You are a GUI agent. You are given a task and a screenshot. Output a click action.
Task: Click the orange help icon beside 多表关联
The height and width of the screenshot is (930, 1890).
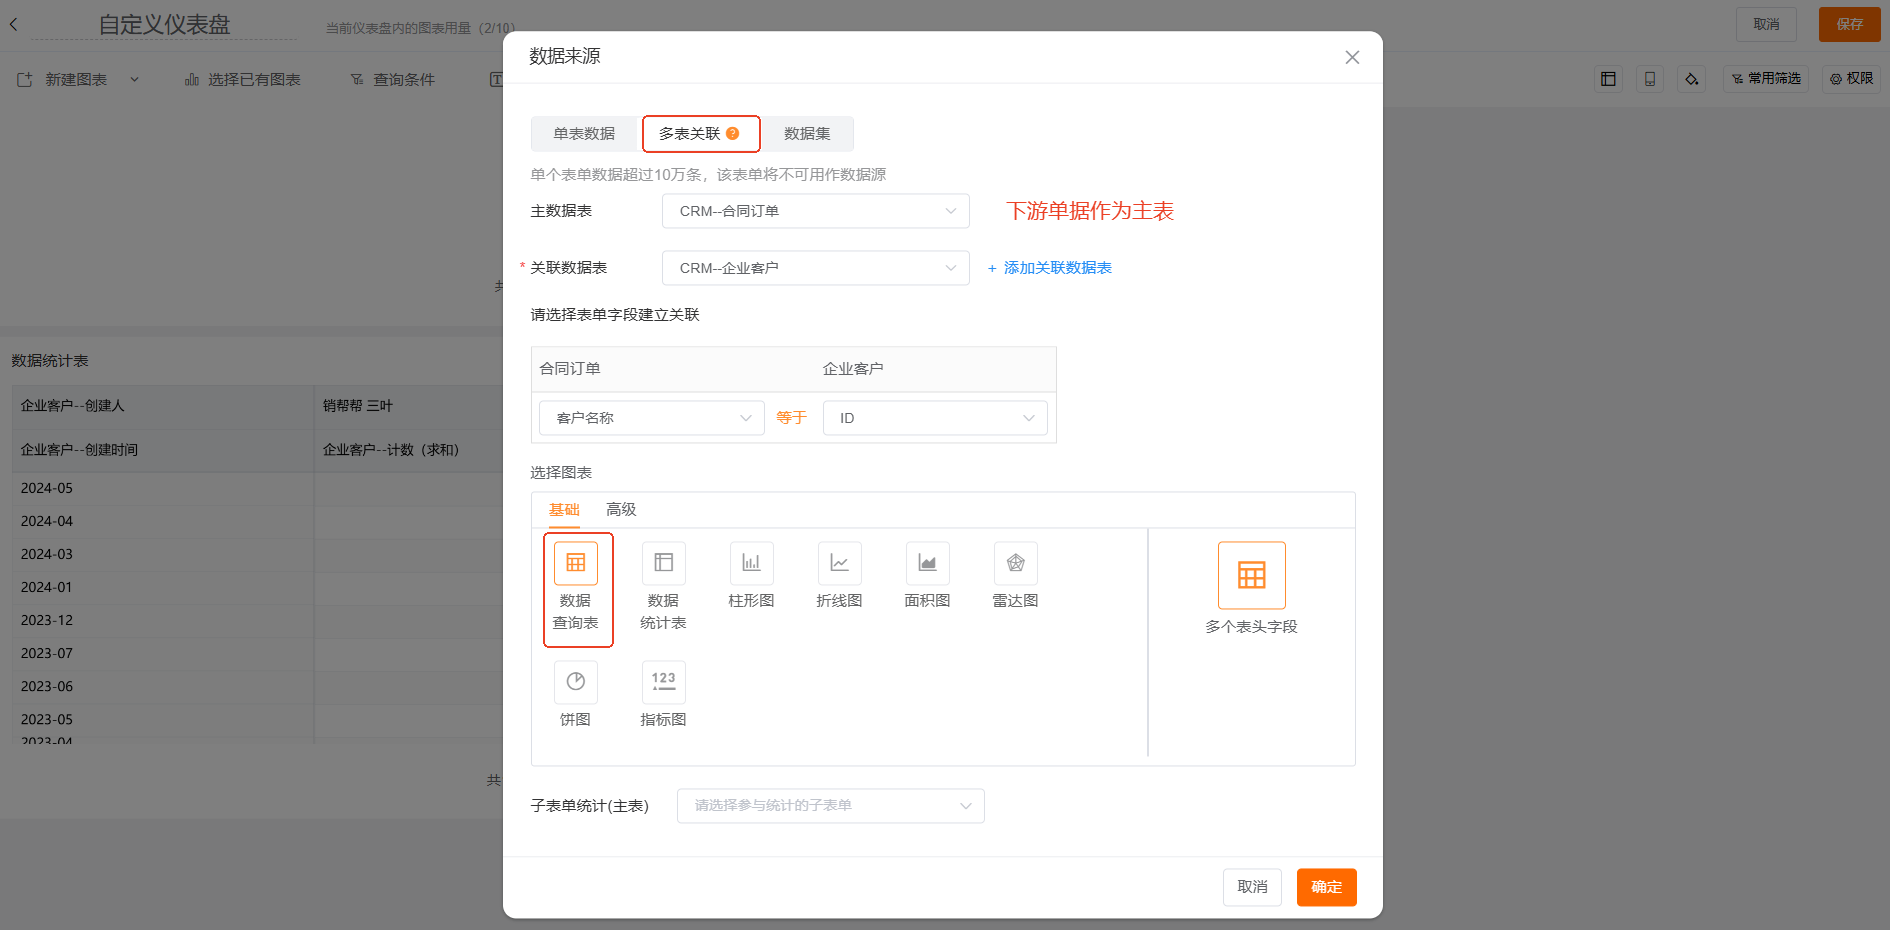click(733, 134)
